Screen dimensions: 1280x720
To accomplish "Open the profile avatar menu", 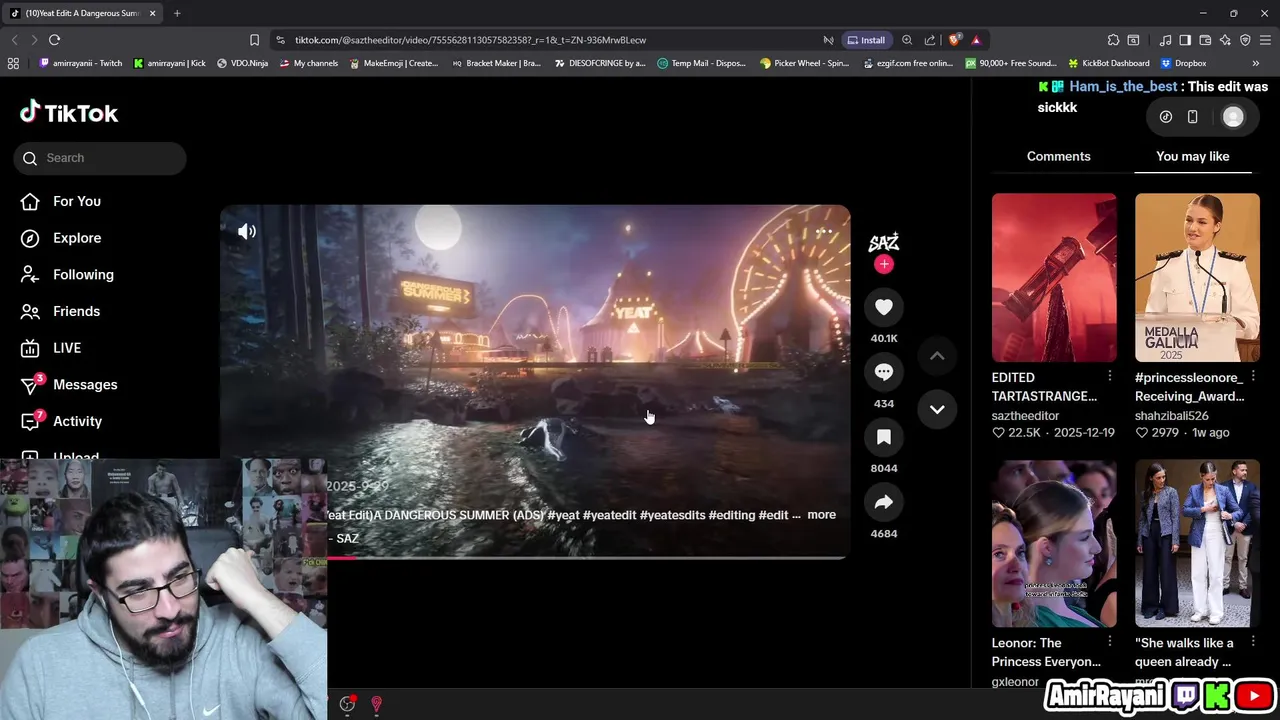I will pos(1233,117).
